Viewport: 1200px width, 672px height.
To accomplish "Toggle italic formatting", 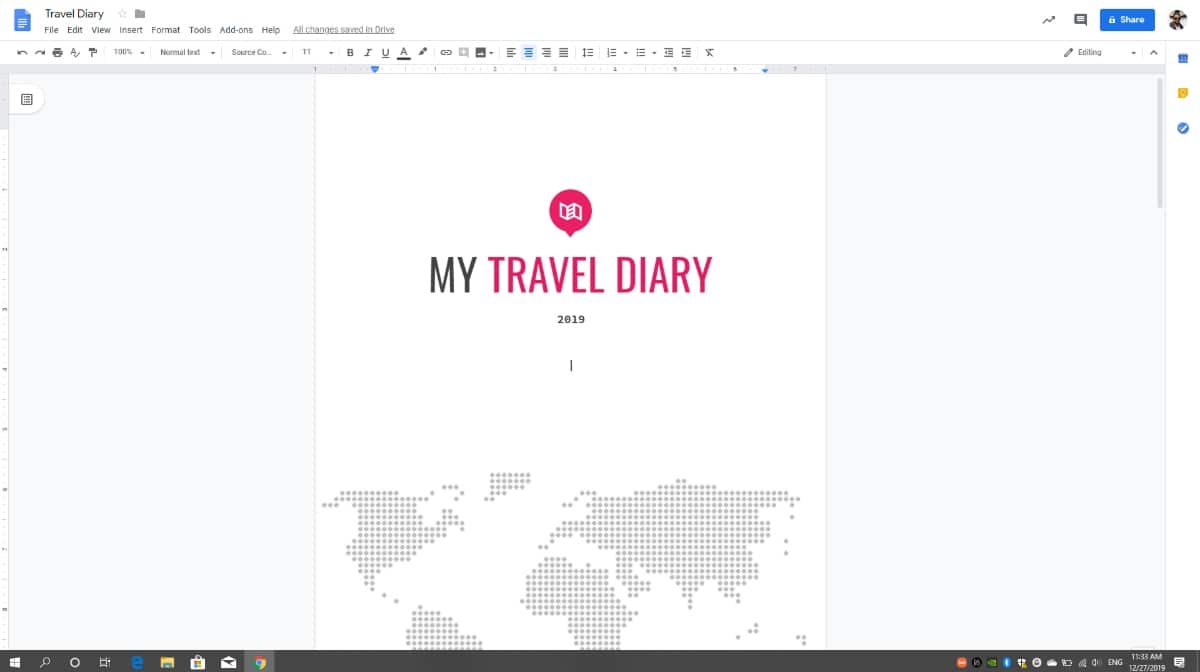I will pyautogui.click(x=367, y=52).
